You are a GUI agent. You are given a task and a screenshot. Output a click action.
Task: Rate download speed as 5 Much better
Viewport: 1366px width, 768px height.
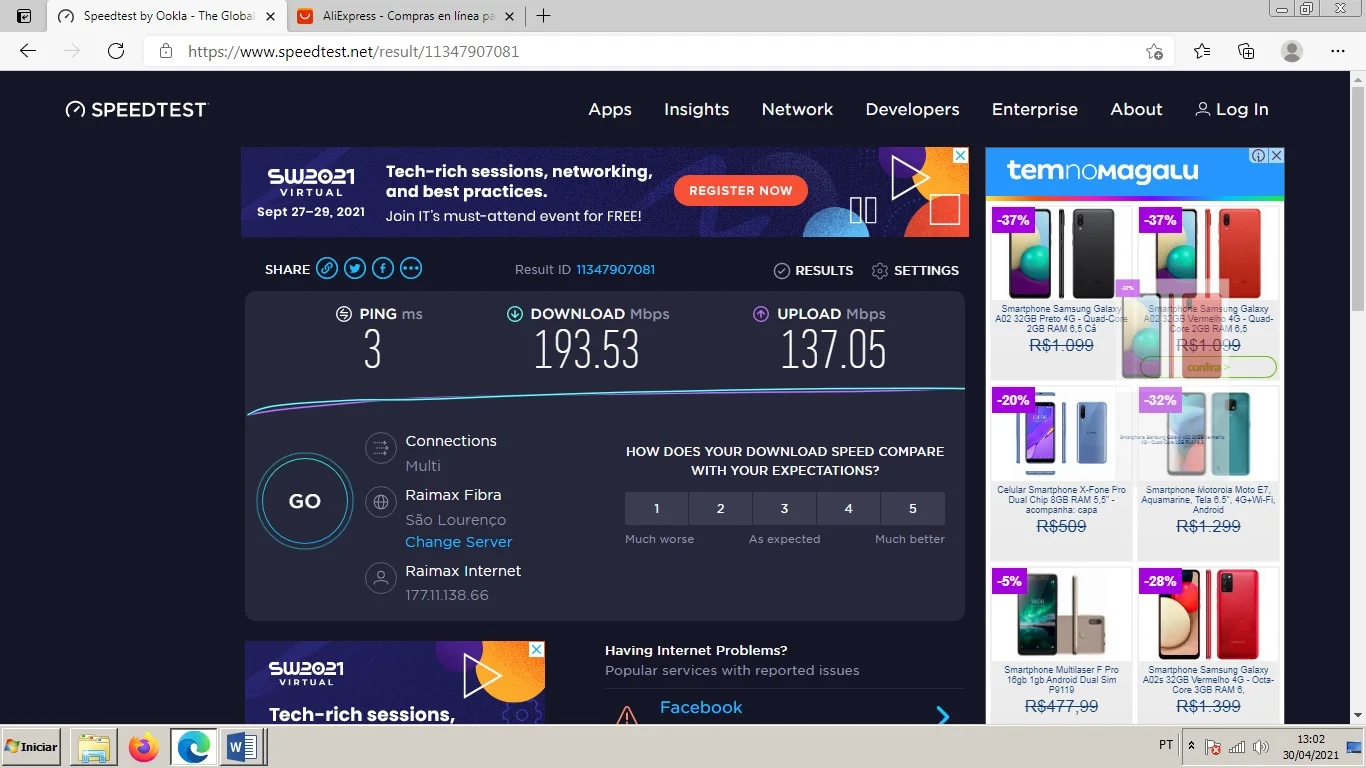912,509
